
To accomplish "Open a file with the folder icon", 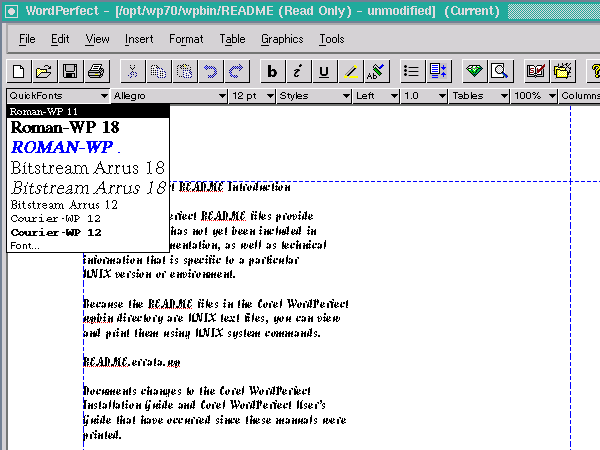I will pos(44,71).
